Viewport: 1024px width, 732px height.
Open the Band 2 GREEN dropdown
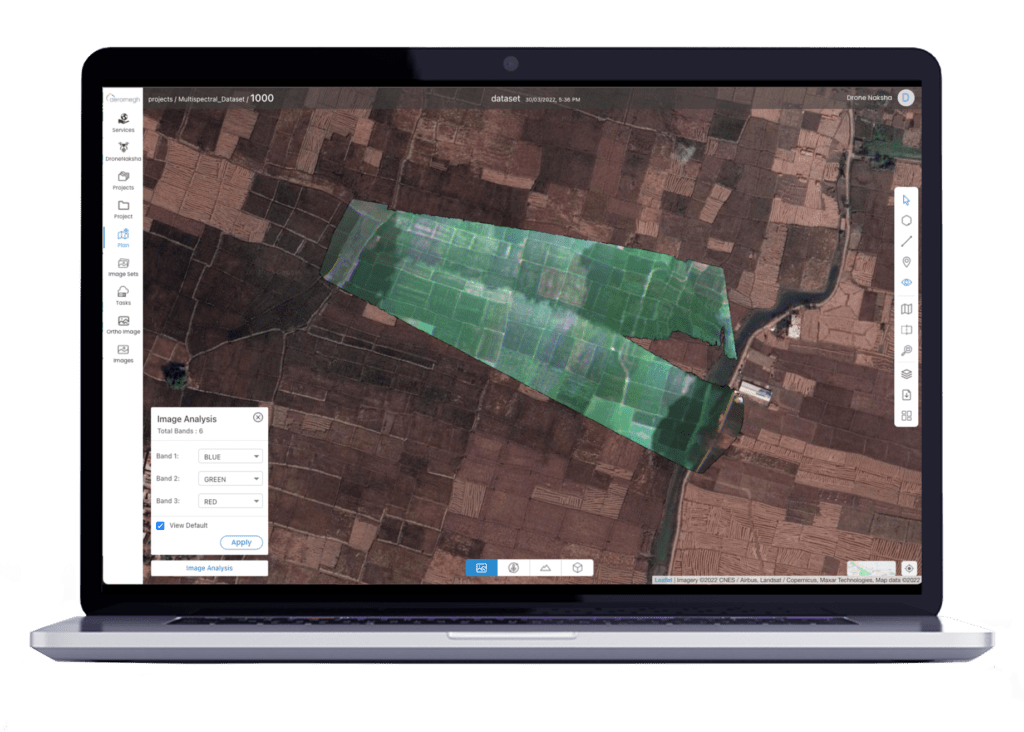pos(231,478)
